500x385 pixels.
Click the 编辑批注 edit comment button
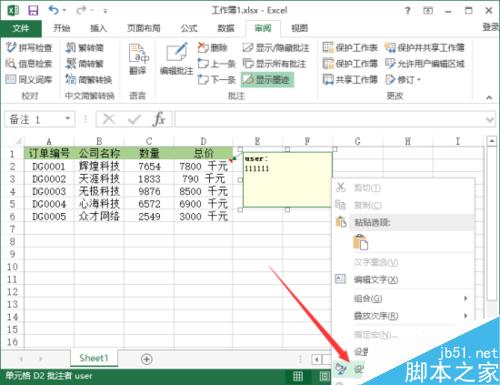click(176, 59)
